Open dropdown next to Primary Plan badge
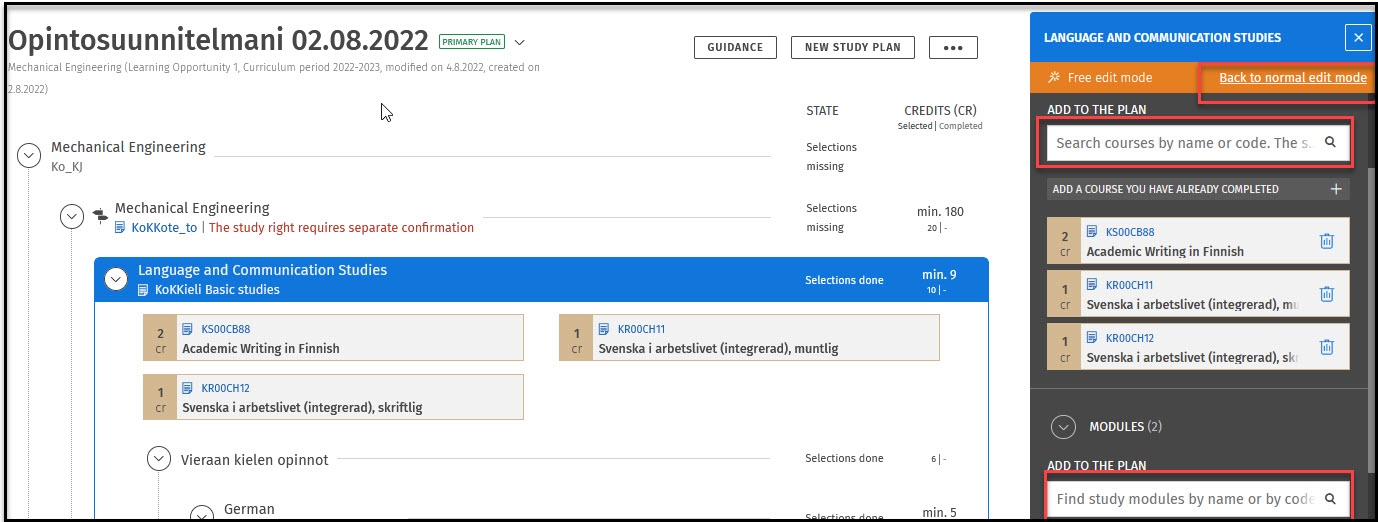1378x522 pixels. (x=520, y=42)
